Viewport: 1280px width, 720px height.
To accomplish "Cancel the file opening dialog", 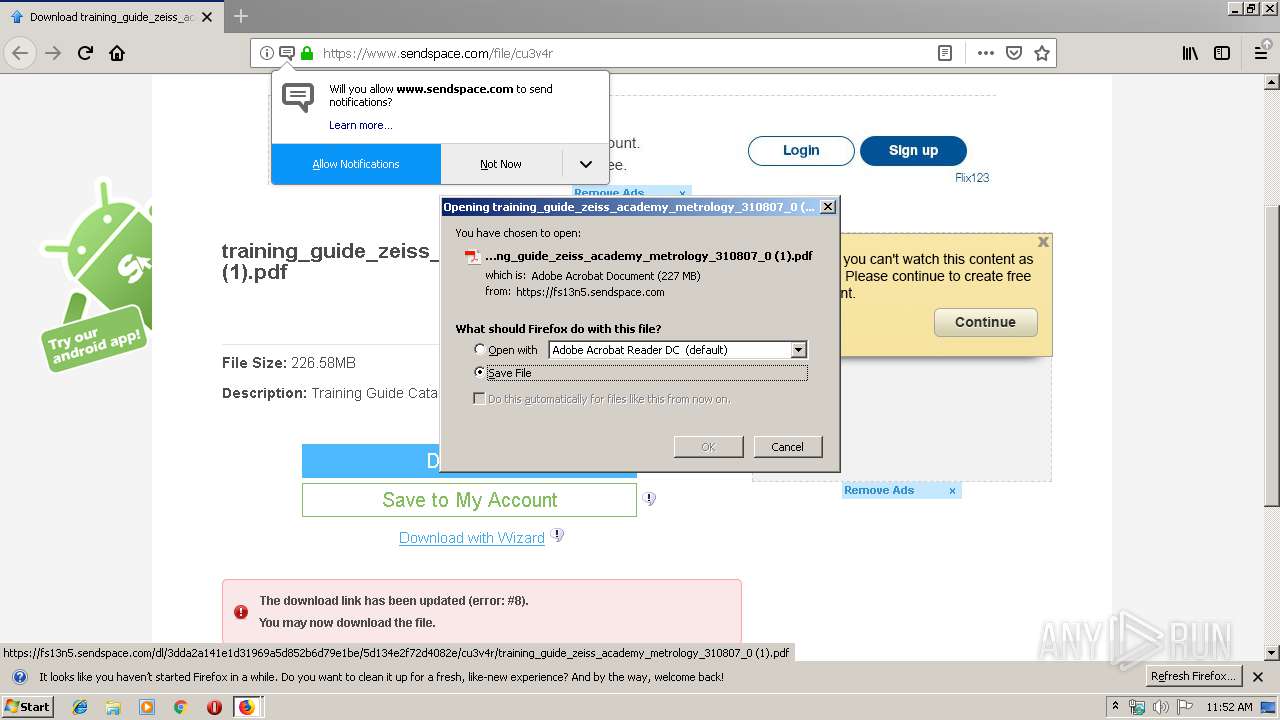I will (787, 447).
